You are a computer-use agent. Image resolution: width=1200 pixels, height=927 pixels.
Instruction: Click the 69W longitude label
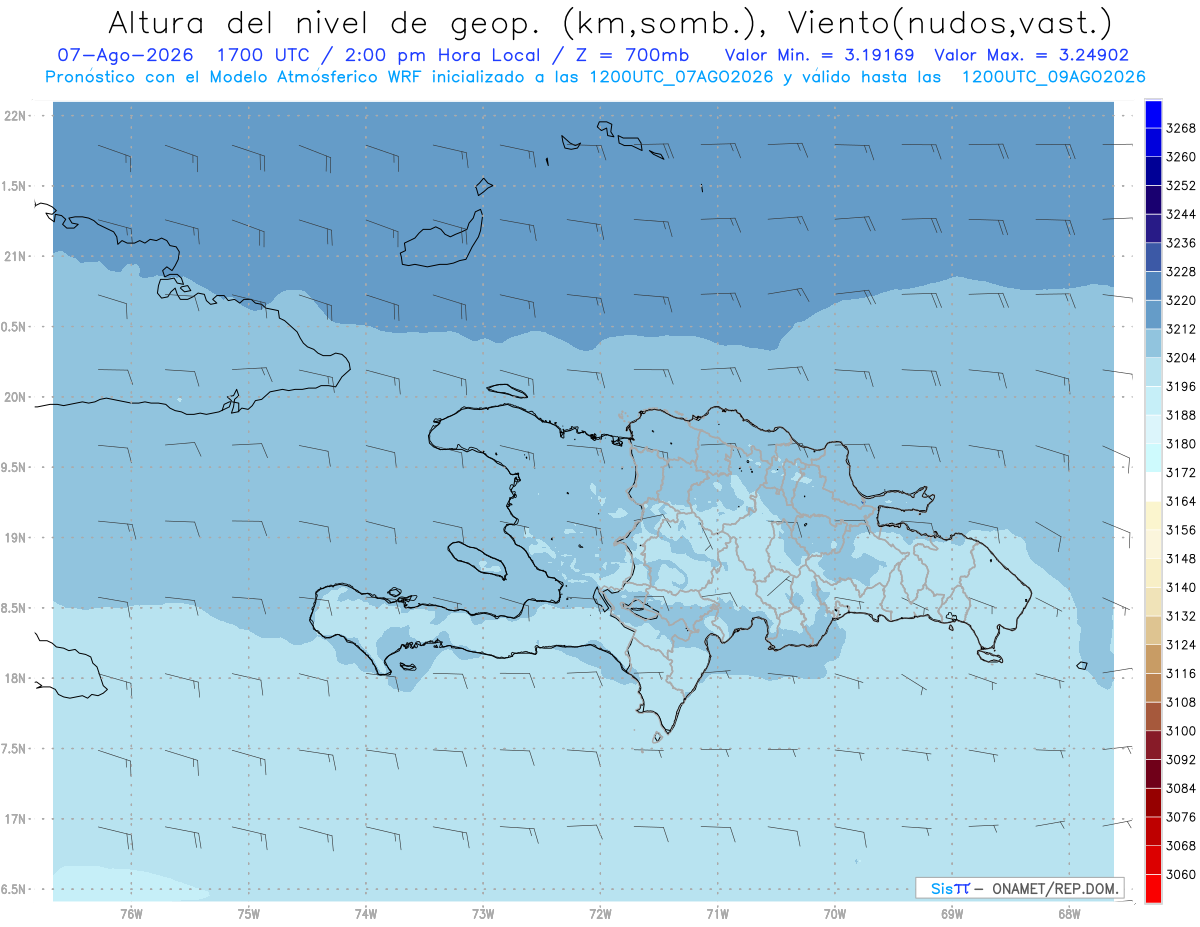point(952,912)
